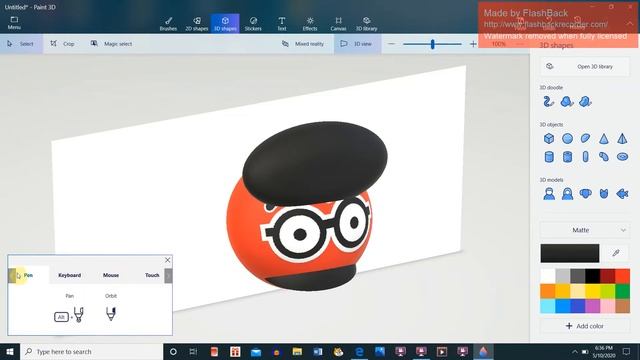Close the controls help popup
The height and width of the screenshot is (360, 640).
tap(167, 260)
